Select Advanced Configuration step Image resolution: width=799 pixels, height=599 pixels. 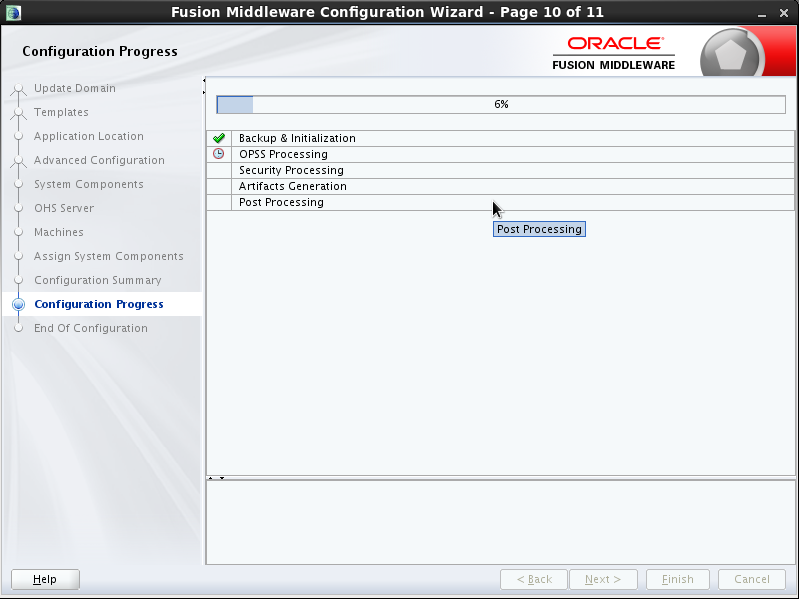coord(99,160)
